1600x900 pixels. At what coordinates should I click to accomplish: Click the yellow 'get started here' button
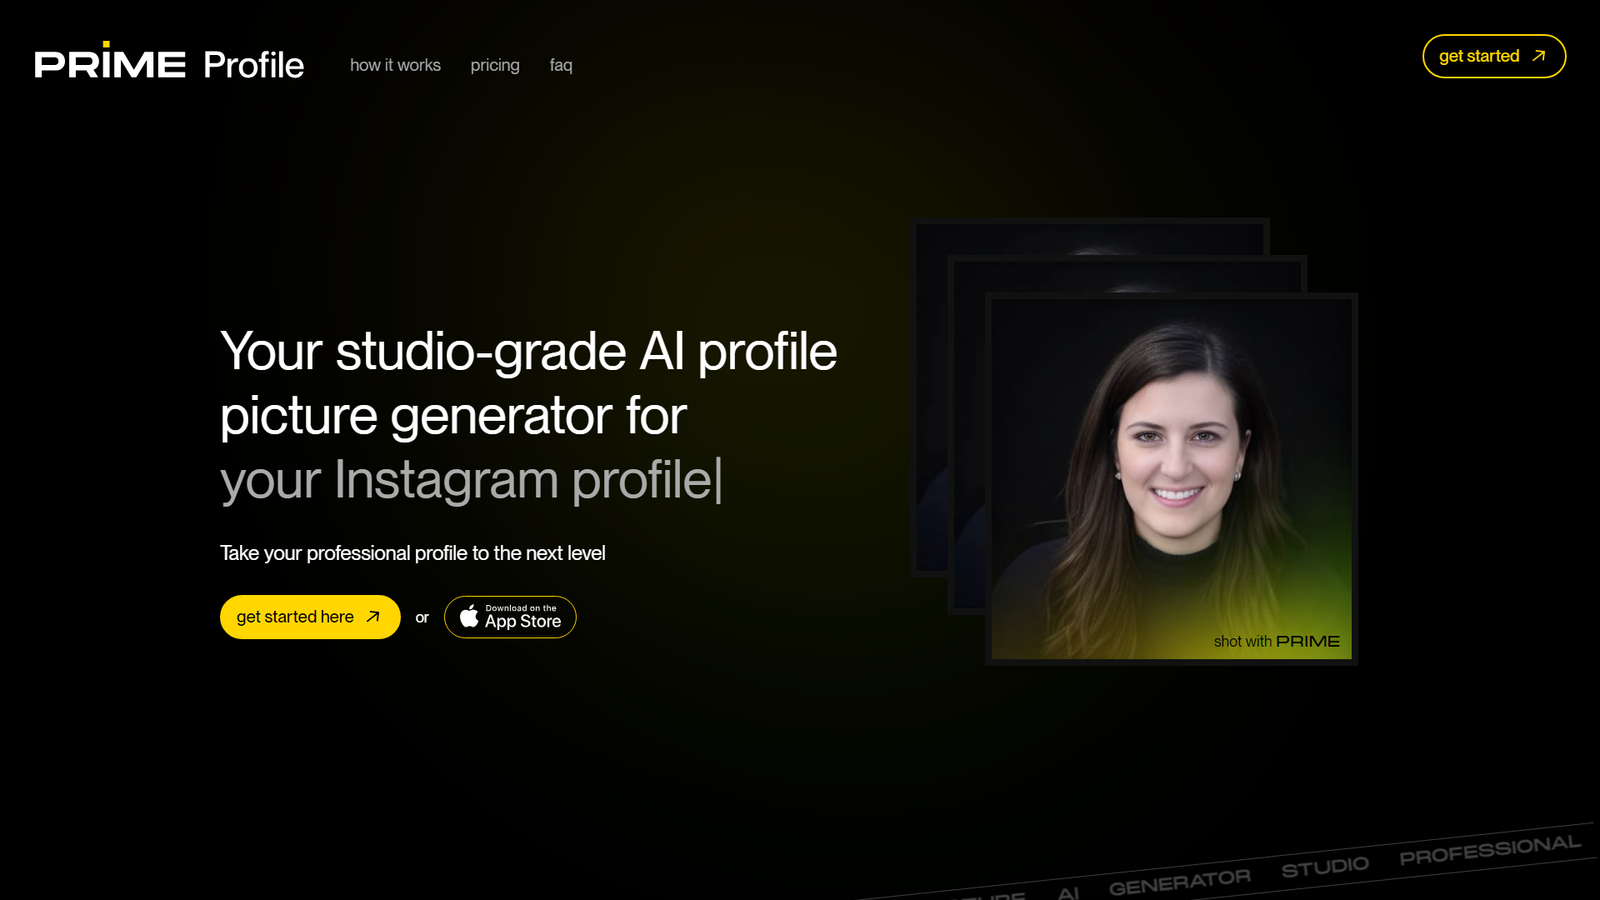(x=310, y=617)
